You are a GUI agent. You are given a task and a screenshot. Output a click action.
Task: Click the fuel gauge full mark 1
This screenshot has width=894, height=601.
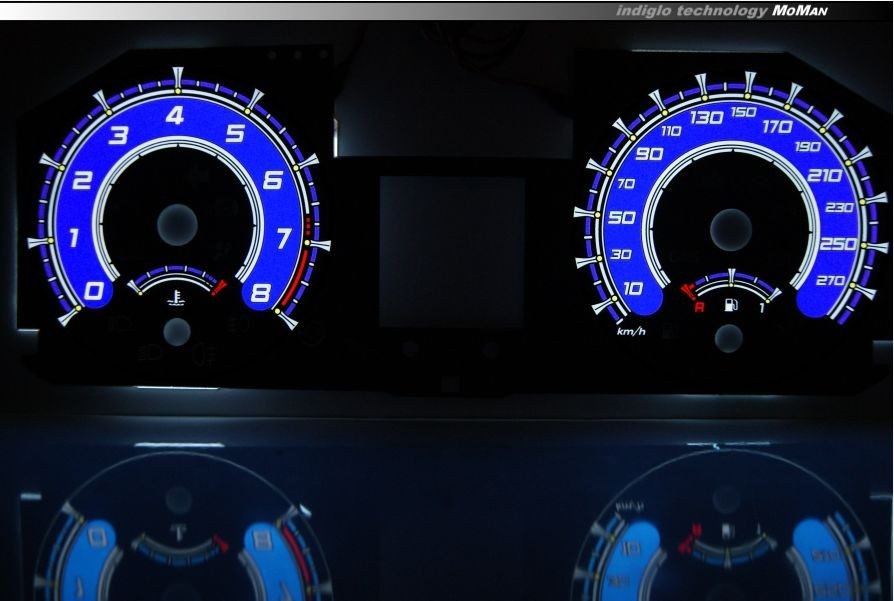(x=762, y=306)
